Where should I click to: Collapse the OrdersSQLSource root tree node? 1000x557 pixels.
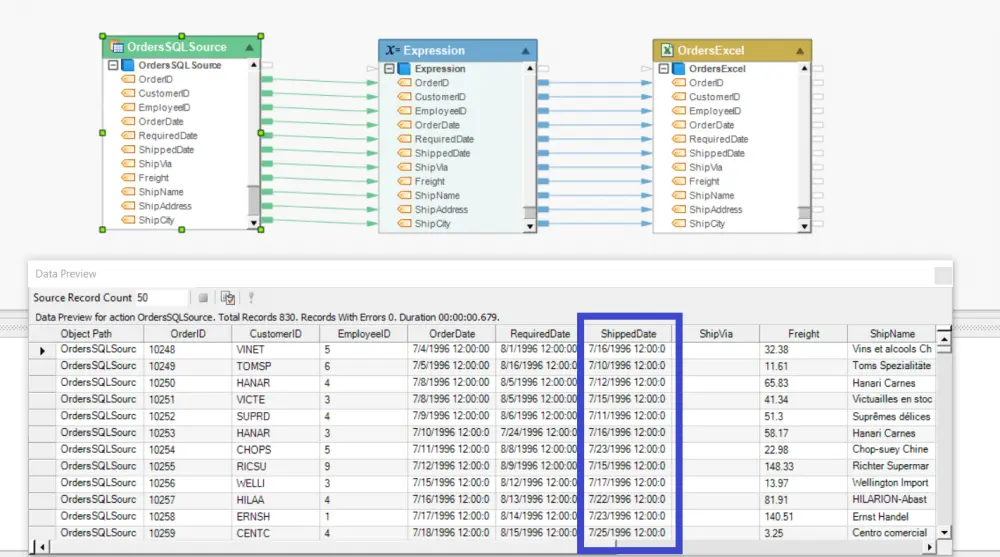(x=113, y=65)
